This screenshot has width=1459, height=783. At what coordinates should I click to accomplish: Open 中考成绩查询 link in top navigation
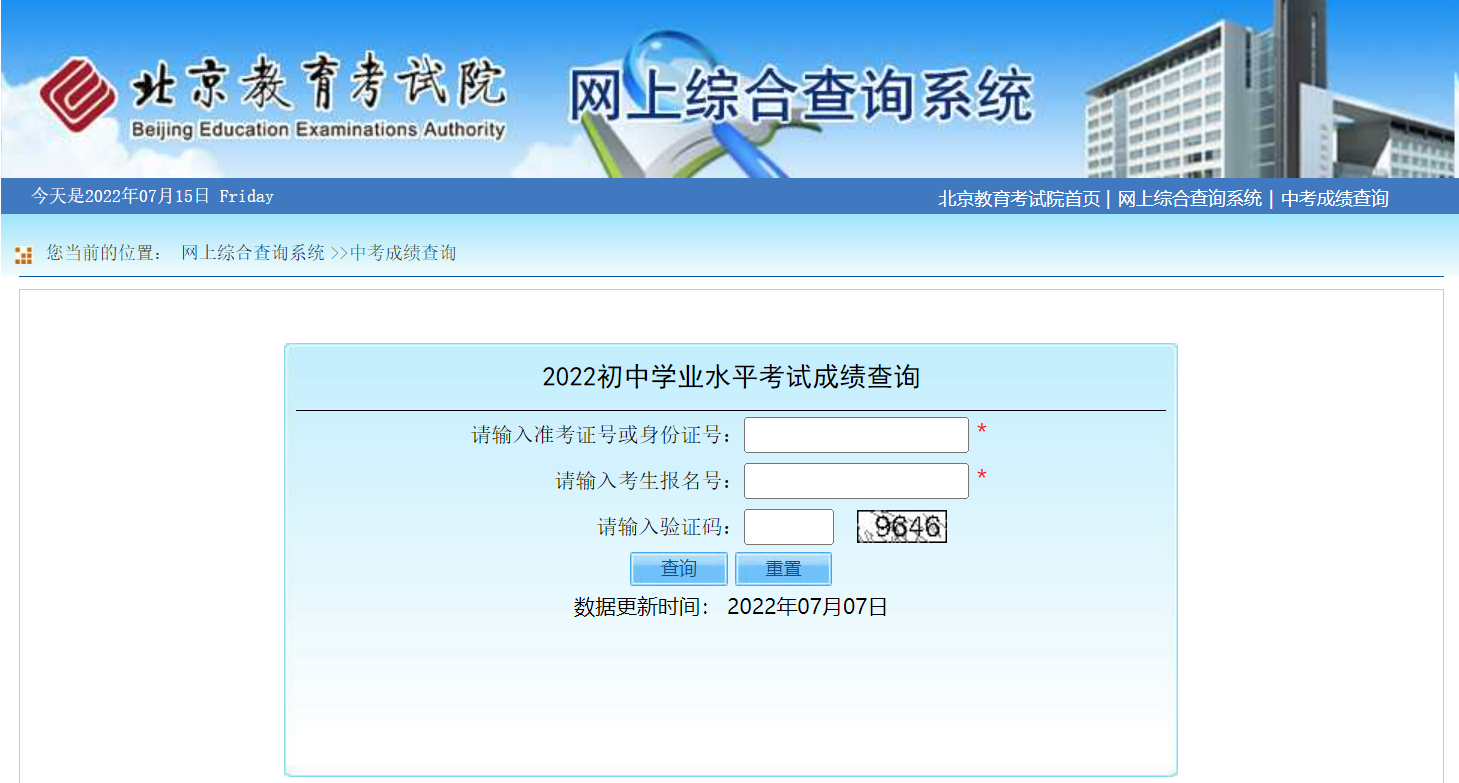(1335, 199)
